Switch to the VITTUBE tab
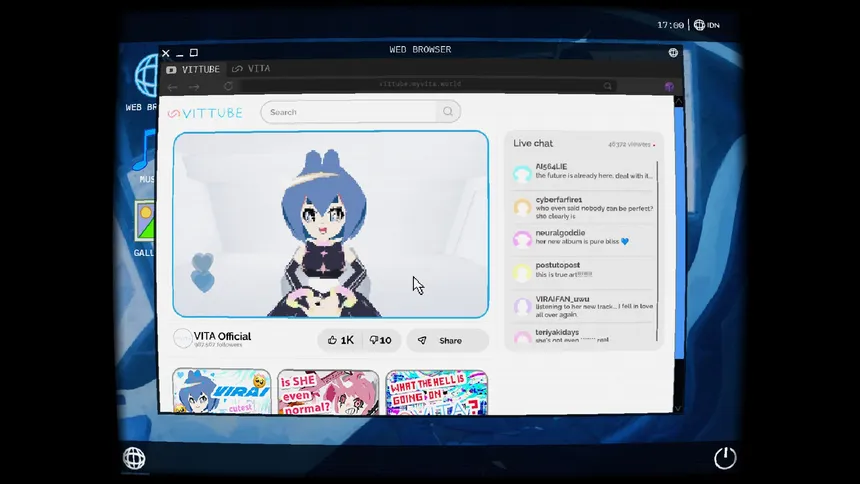The image size is (860, 484). (193, 69)
